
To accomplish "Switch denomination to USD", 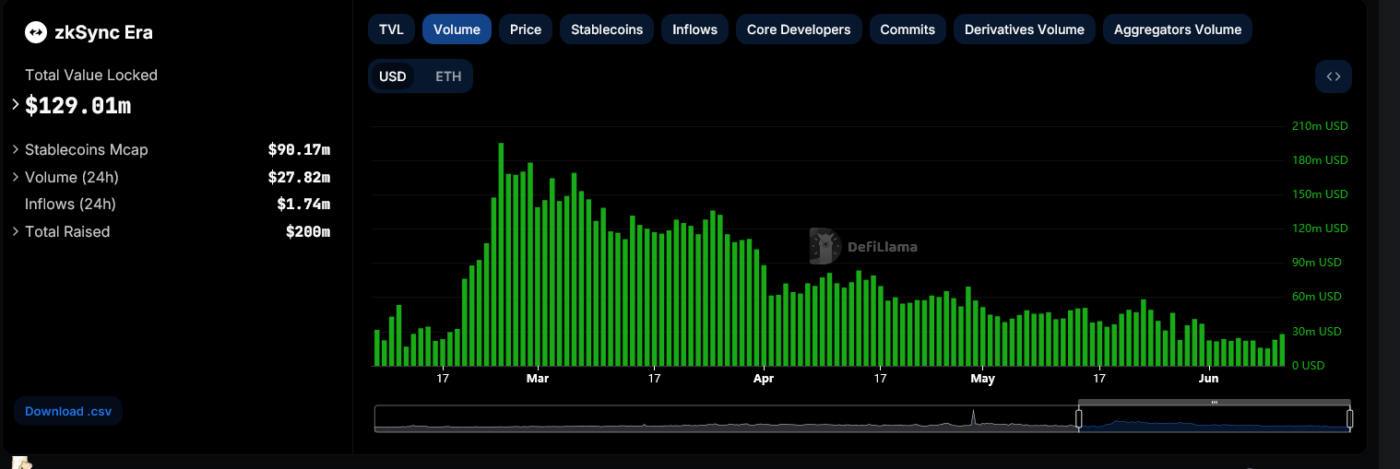I will (393, 76).
